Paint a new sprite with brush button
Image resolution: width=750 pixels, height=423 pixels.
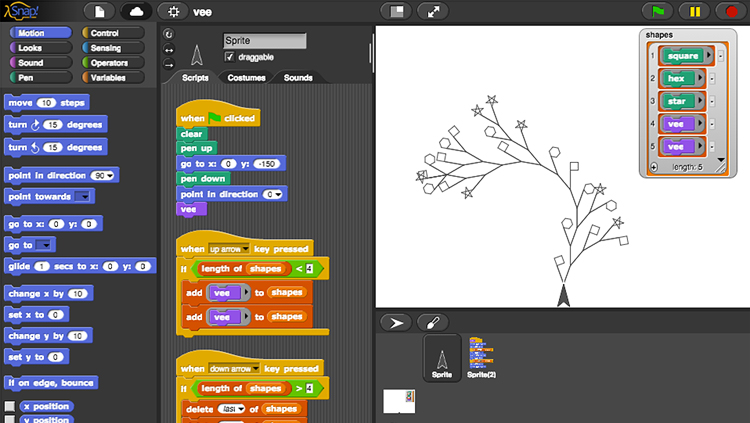click(433, 323)
